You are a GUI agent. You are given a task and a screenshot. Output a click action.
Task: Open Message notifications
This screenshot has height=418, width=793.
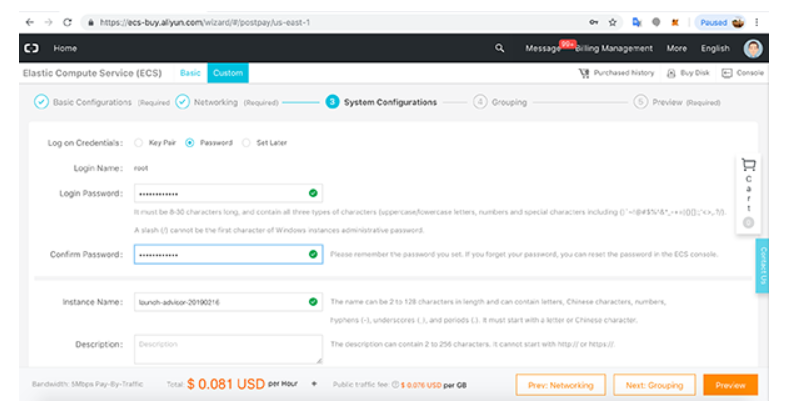pyautogui.click(x=543, y=48)
